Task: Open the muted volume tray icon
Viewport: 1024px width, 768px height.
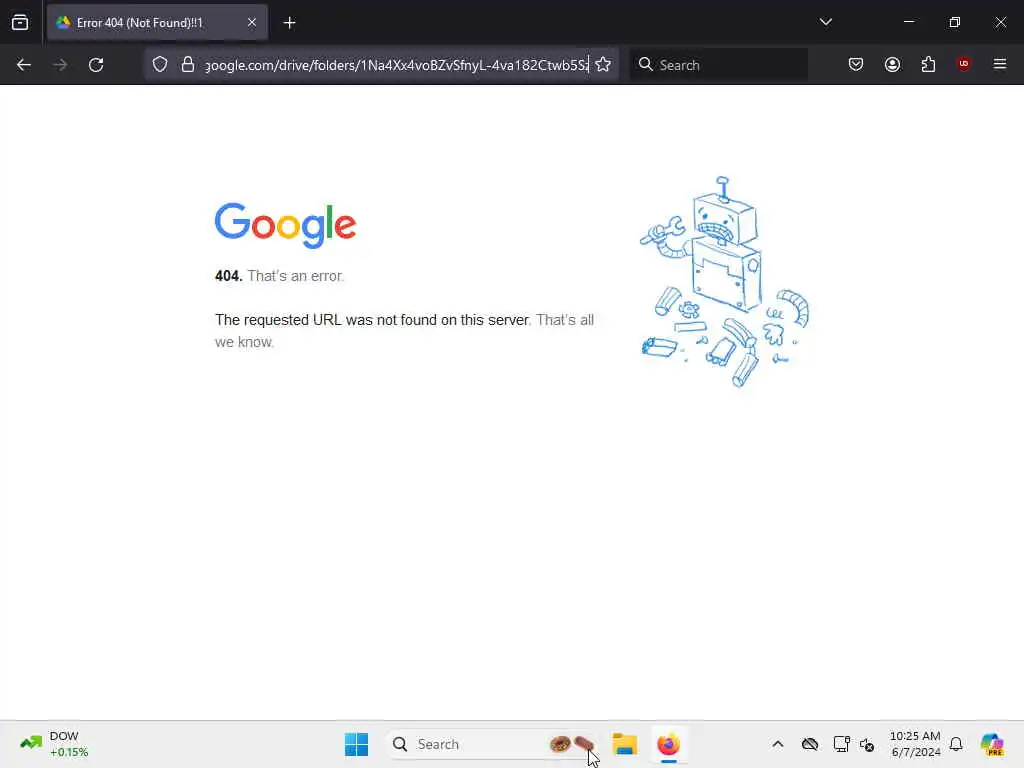Action: pyautogui.click(x=867, y=744)
